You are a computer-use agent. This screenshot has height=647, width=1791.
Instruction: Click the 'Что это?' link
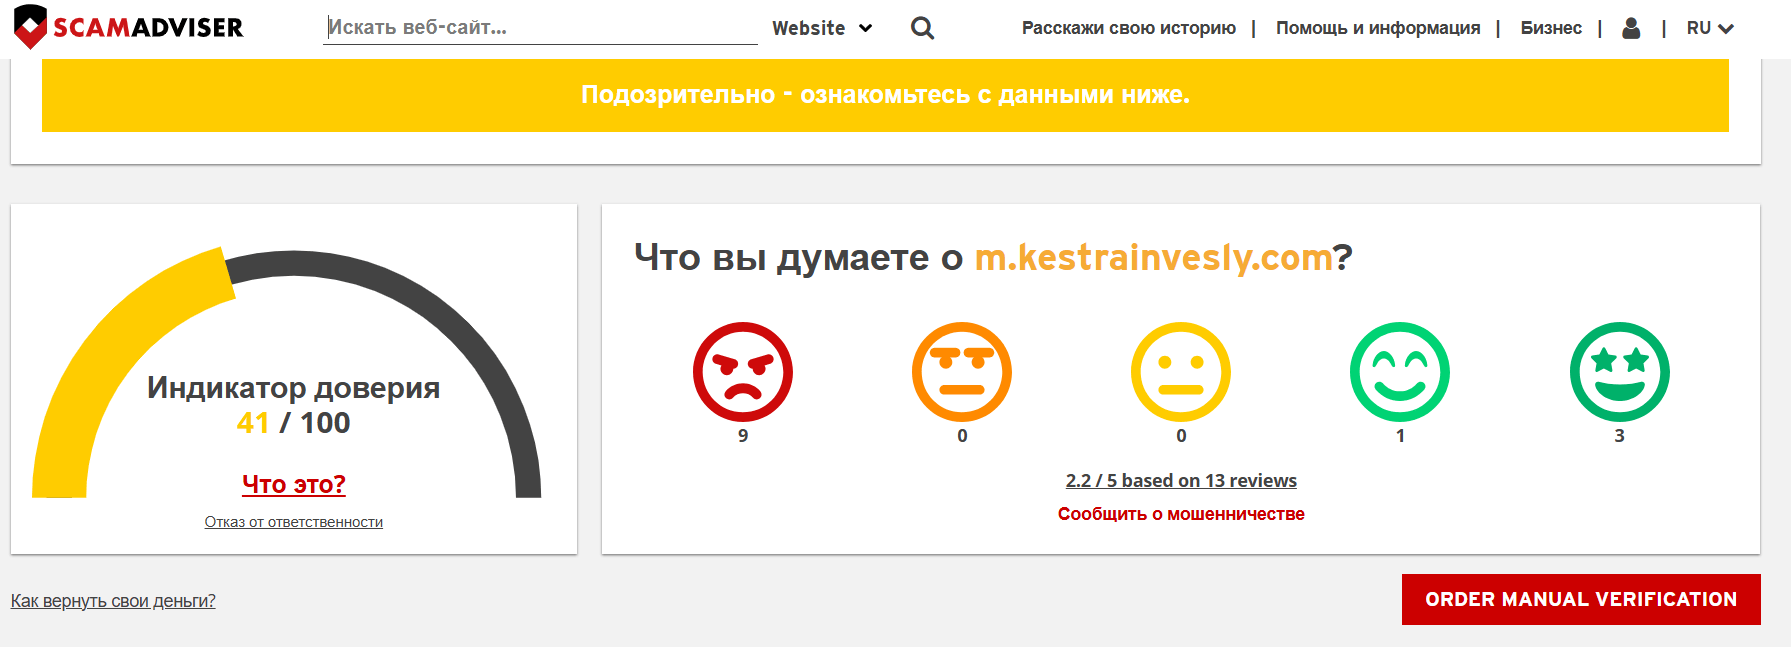294,484
